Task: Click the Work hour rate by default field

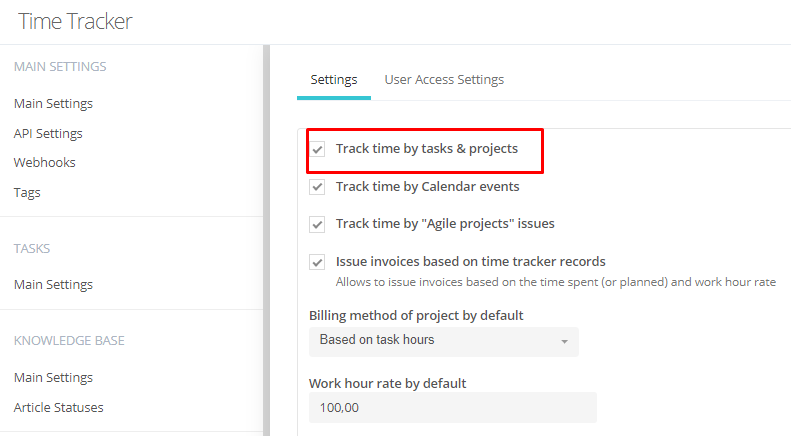Action: pyautogui.click(x=453, y=407)
